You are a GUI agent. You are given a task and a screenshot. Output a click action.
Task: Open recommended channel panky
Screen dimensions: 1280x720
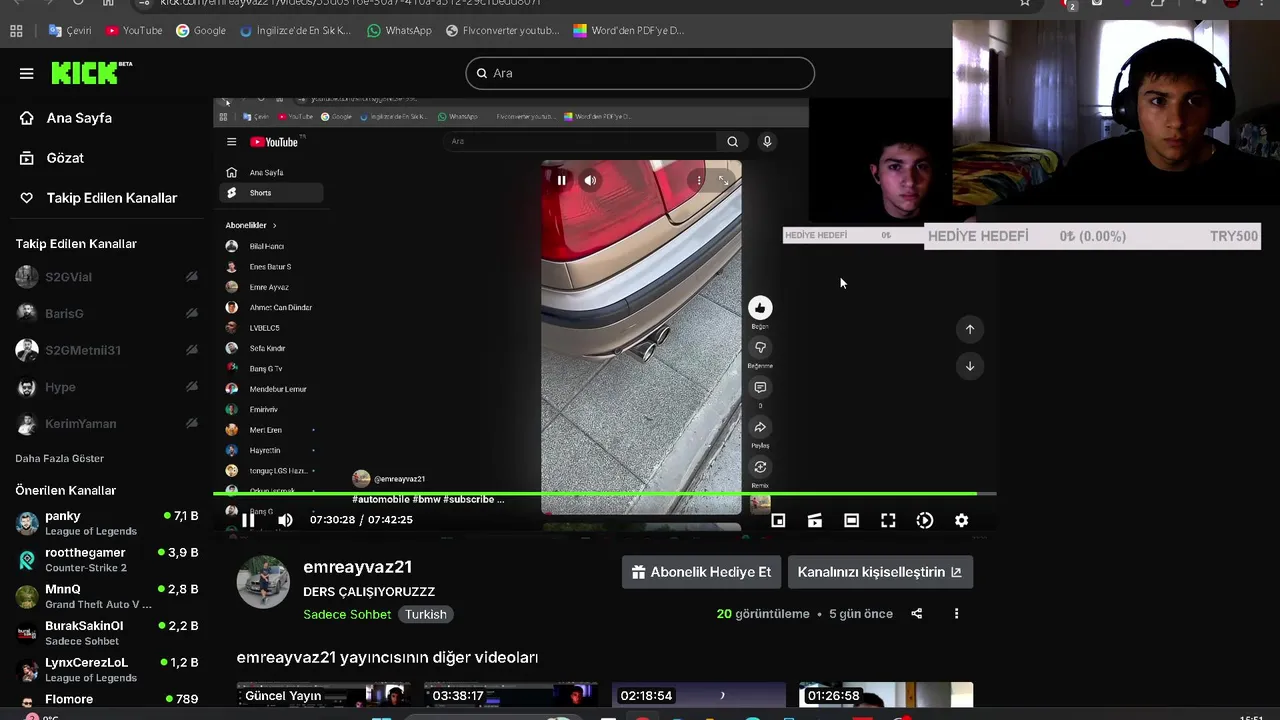click(108, 522)
